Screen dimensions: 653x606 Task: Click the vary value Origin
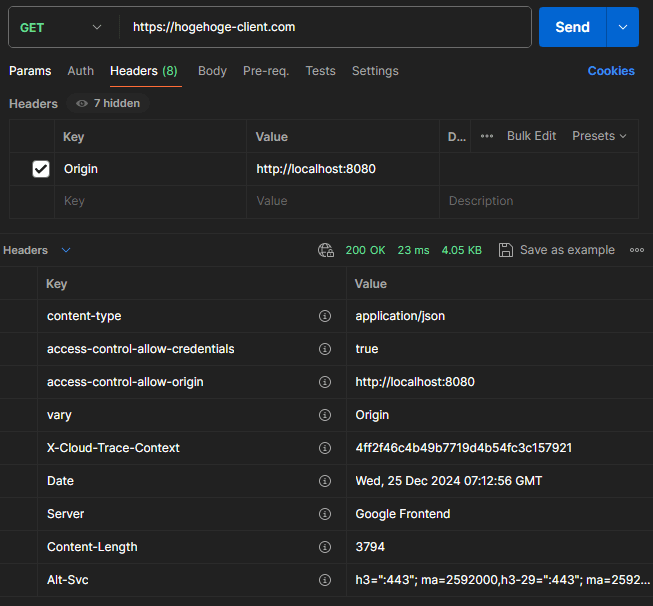372,415
